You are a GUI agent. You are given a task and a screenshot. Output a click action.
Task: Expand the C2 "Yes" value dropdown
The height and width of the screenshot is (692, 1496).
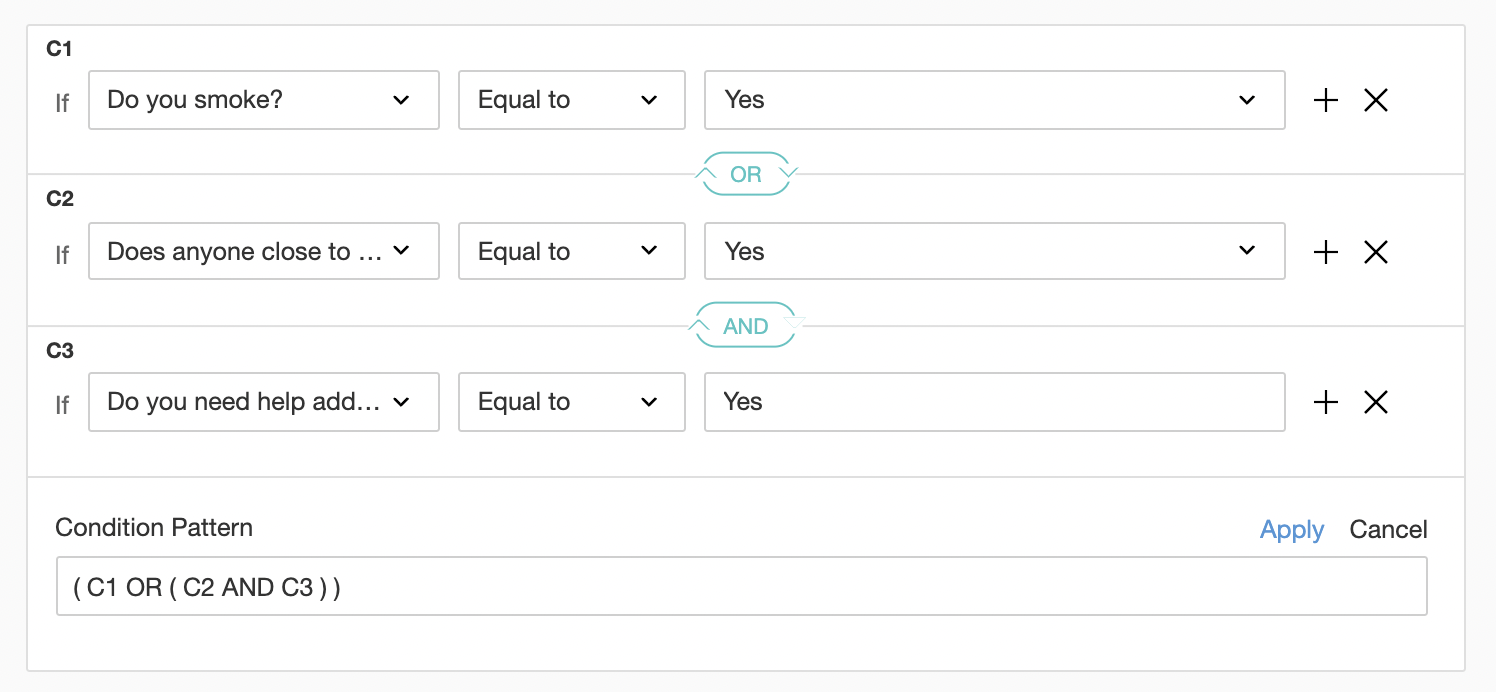[x=994, y=252]
